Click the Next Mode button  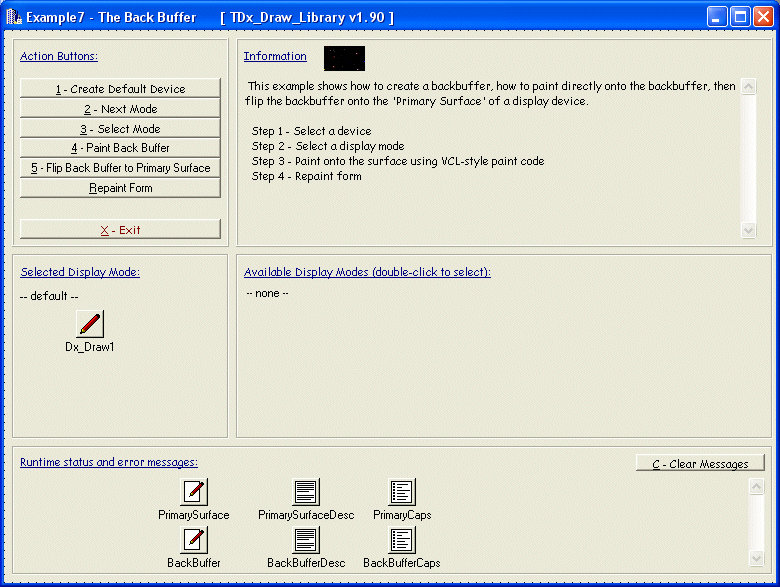[x=120, y=109]
